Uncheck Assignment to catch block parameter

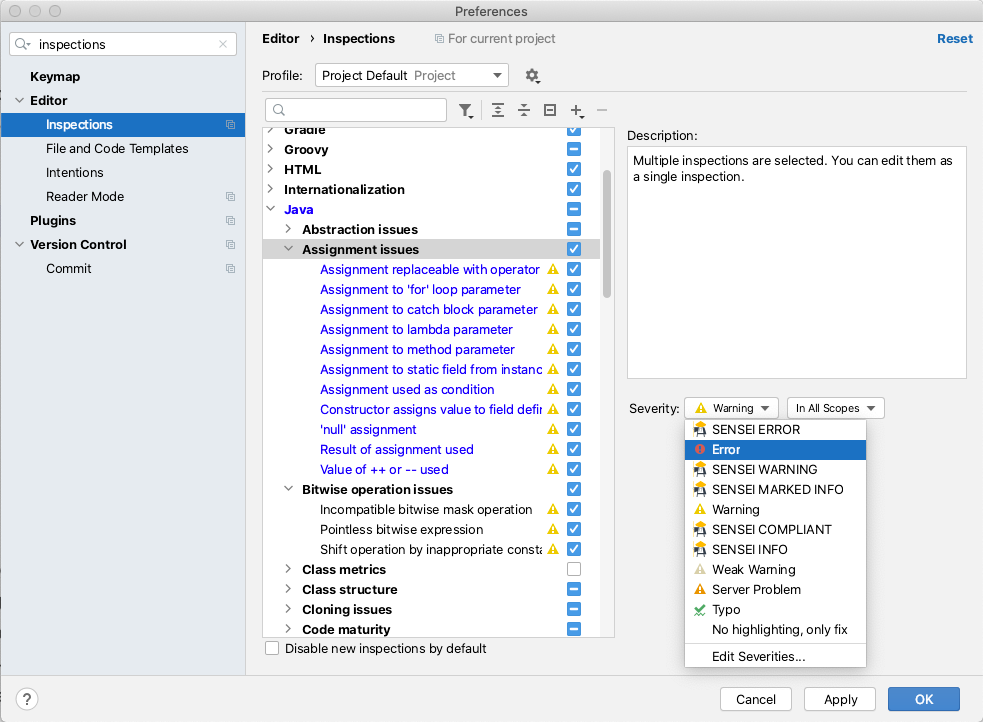[574, 309]
